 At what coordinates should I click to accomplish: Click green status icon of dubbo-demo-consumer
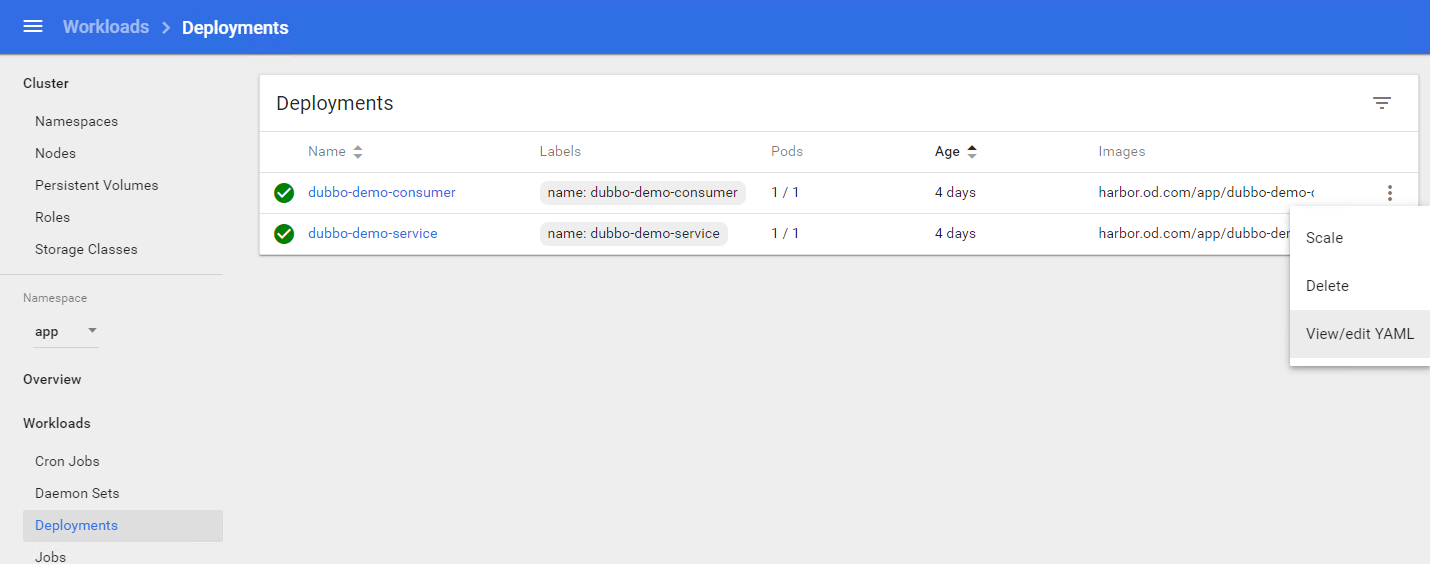(x=284, y=193)
